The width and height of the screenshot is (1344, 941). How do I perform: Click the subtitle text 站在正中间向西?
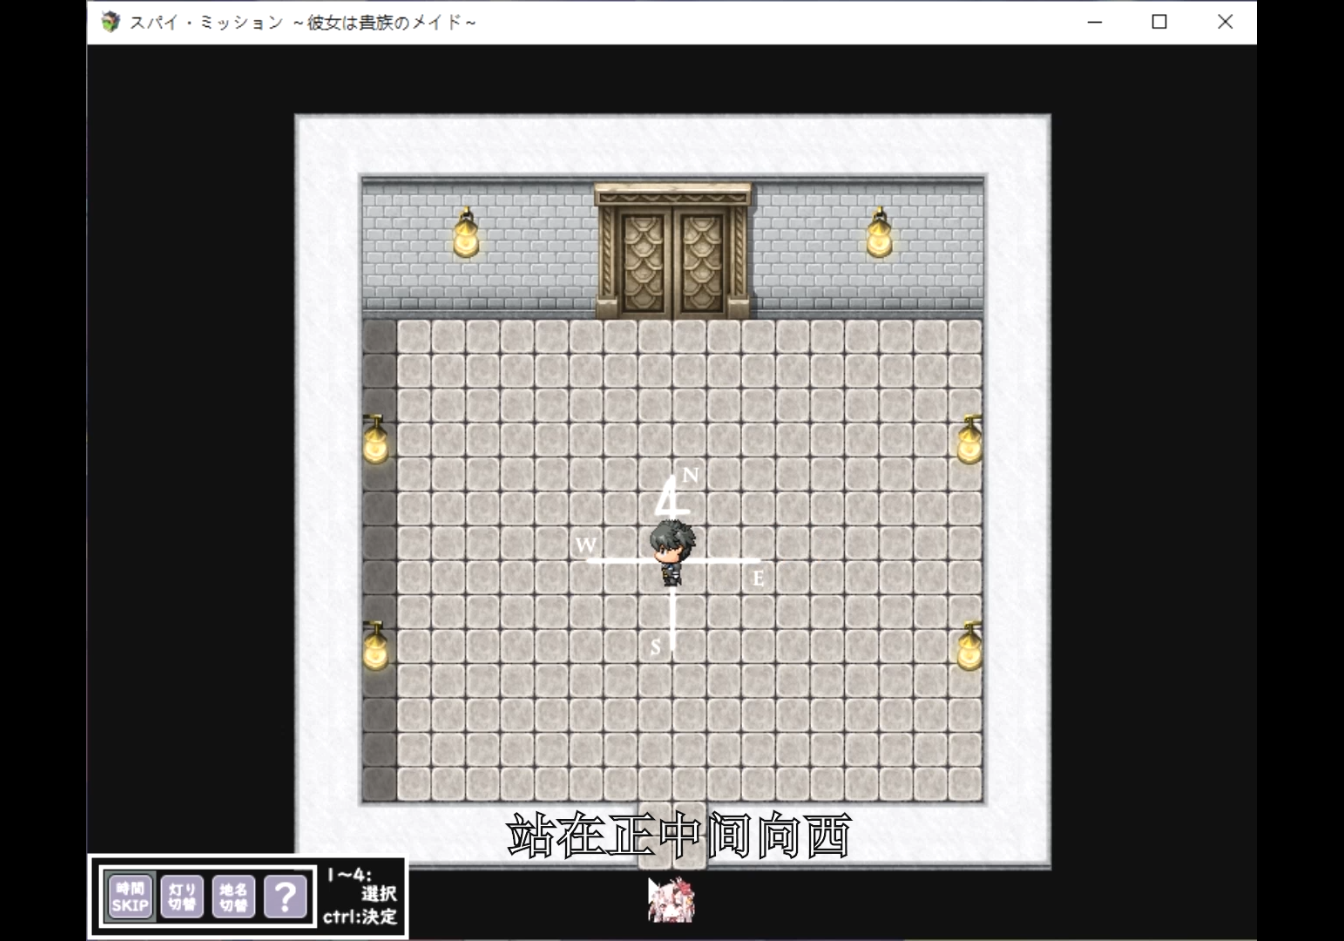click(x=680, y=836)
